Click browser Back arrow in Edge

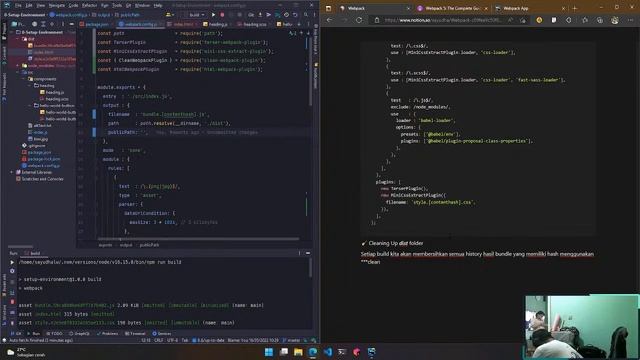(x=329, y=20)
